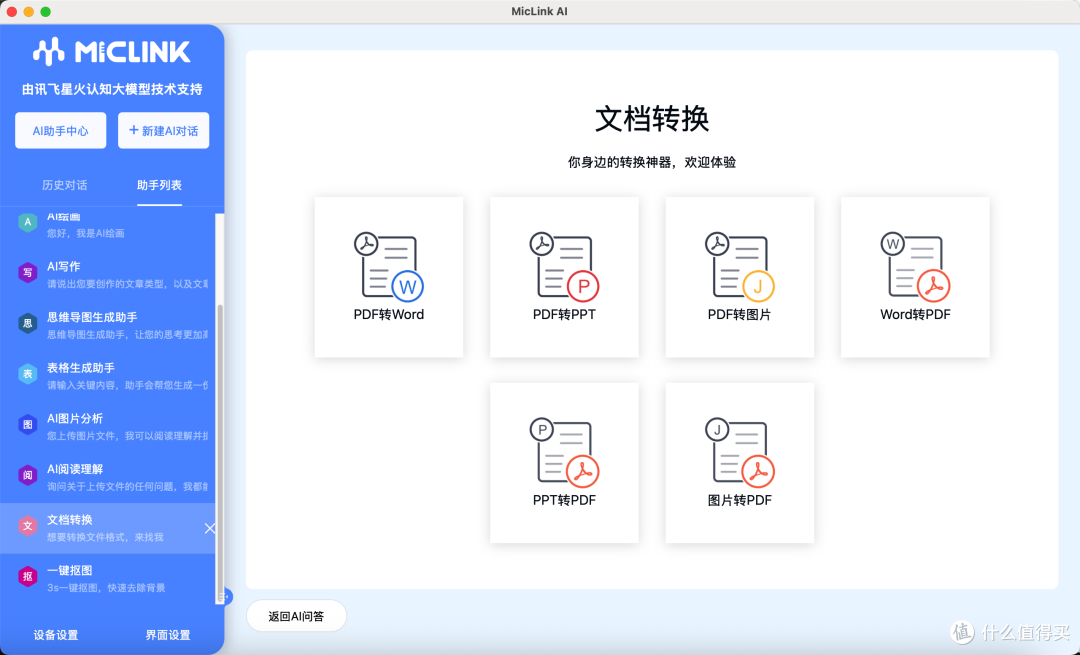Select the AI写作 assistant title
The image size is (1080, 655).
click(63, 267)
